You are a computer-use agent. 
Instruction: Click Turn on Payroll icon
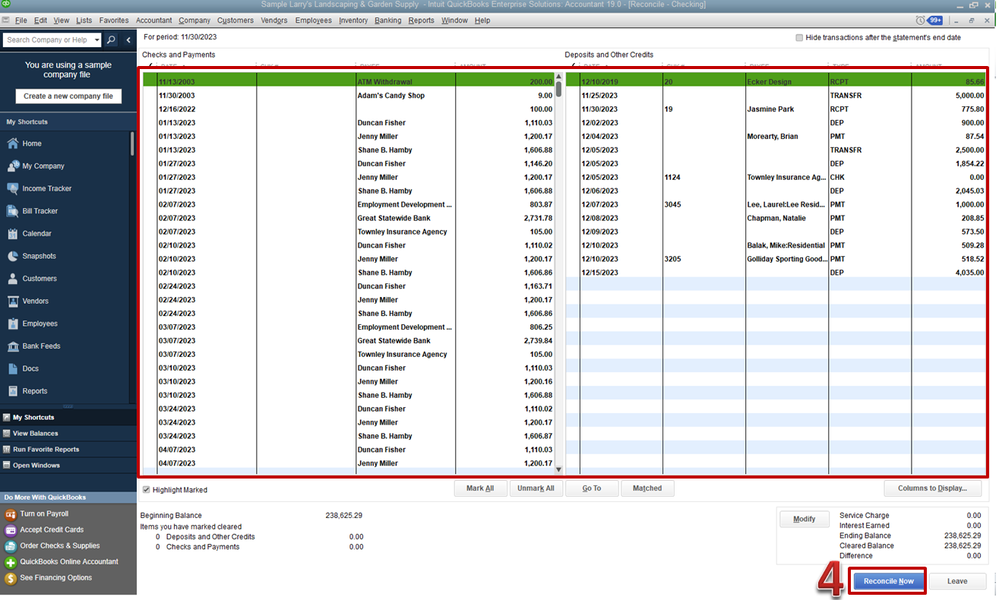10,514
